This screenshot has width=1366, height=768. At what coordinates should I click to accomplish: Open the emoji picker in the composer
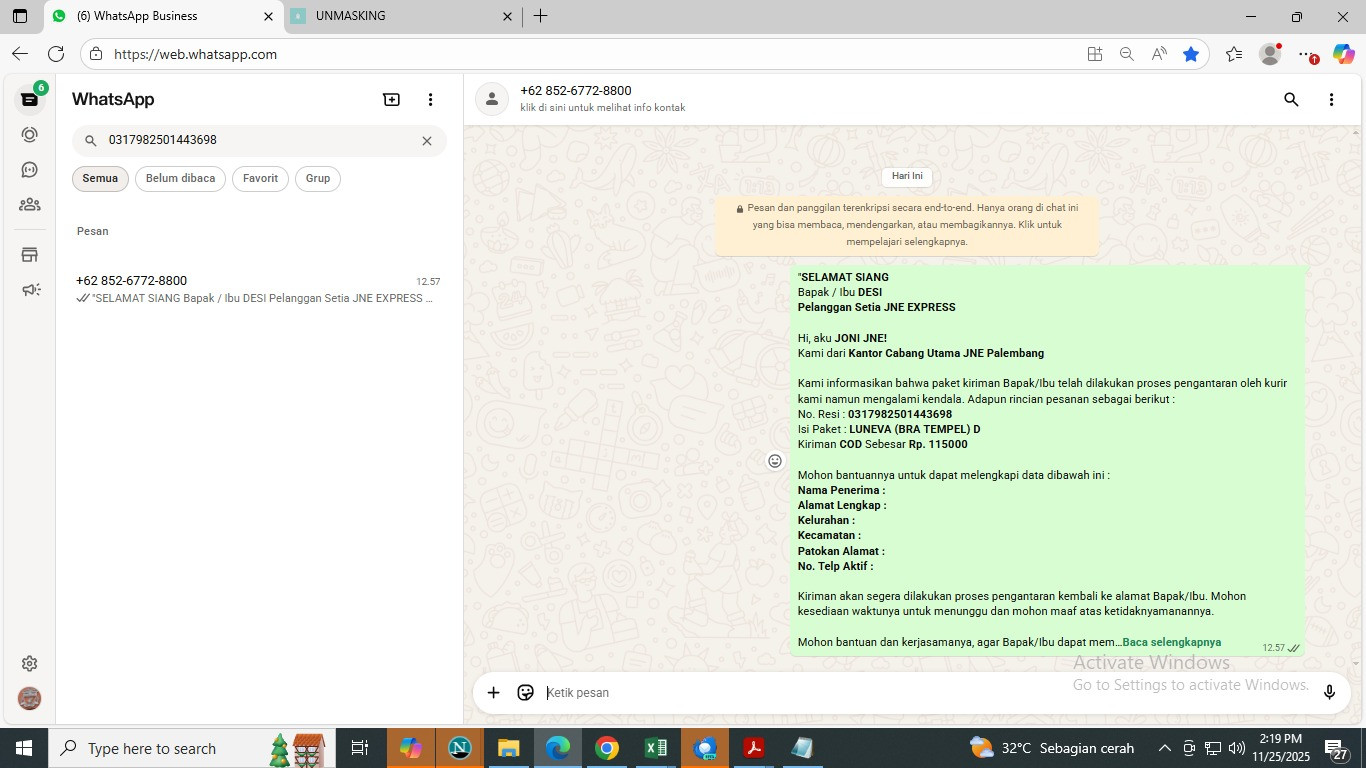coord(526,692)
